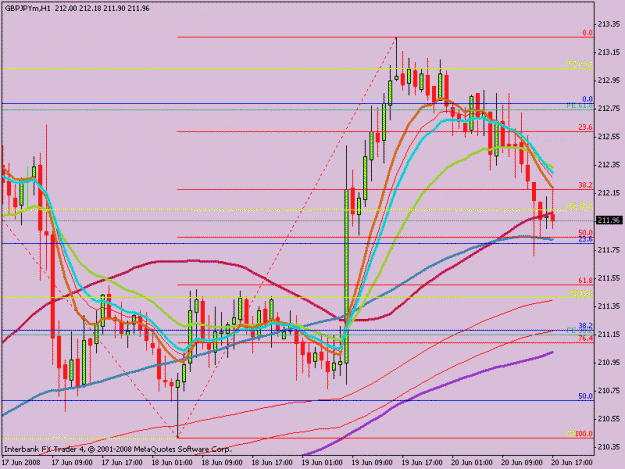Click the 212.95 price axis label
The image size is (625, 469).
tap(608, 80)
